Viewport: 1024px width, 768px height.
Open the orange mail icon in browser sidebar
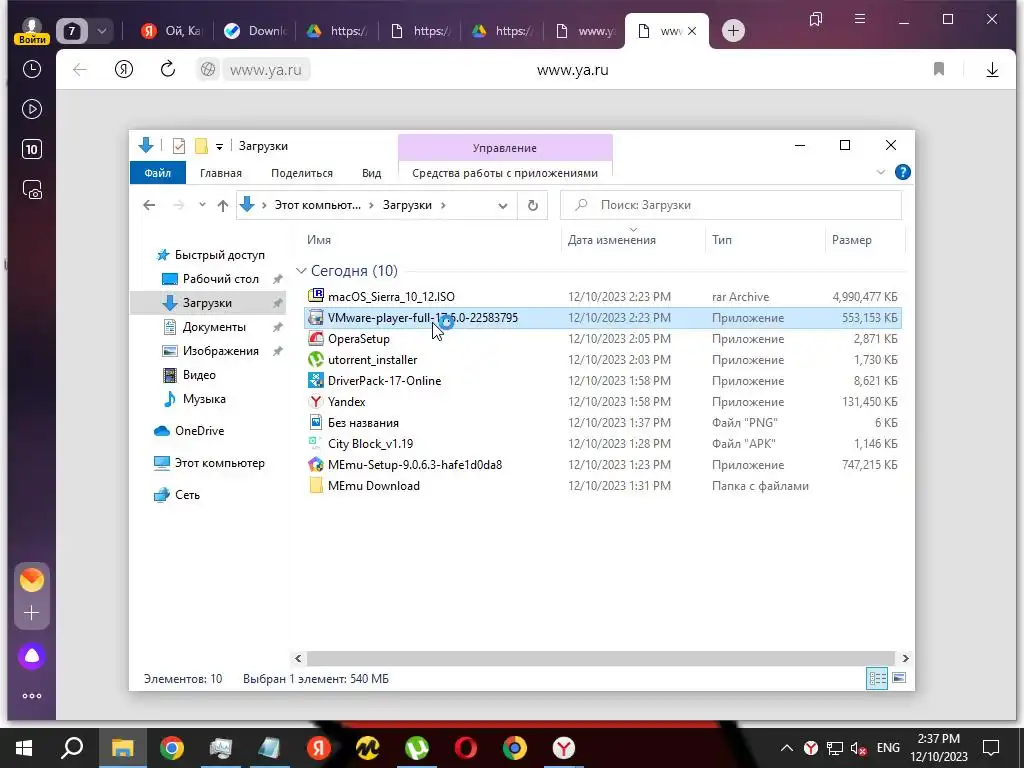coord(31,580)
